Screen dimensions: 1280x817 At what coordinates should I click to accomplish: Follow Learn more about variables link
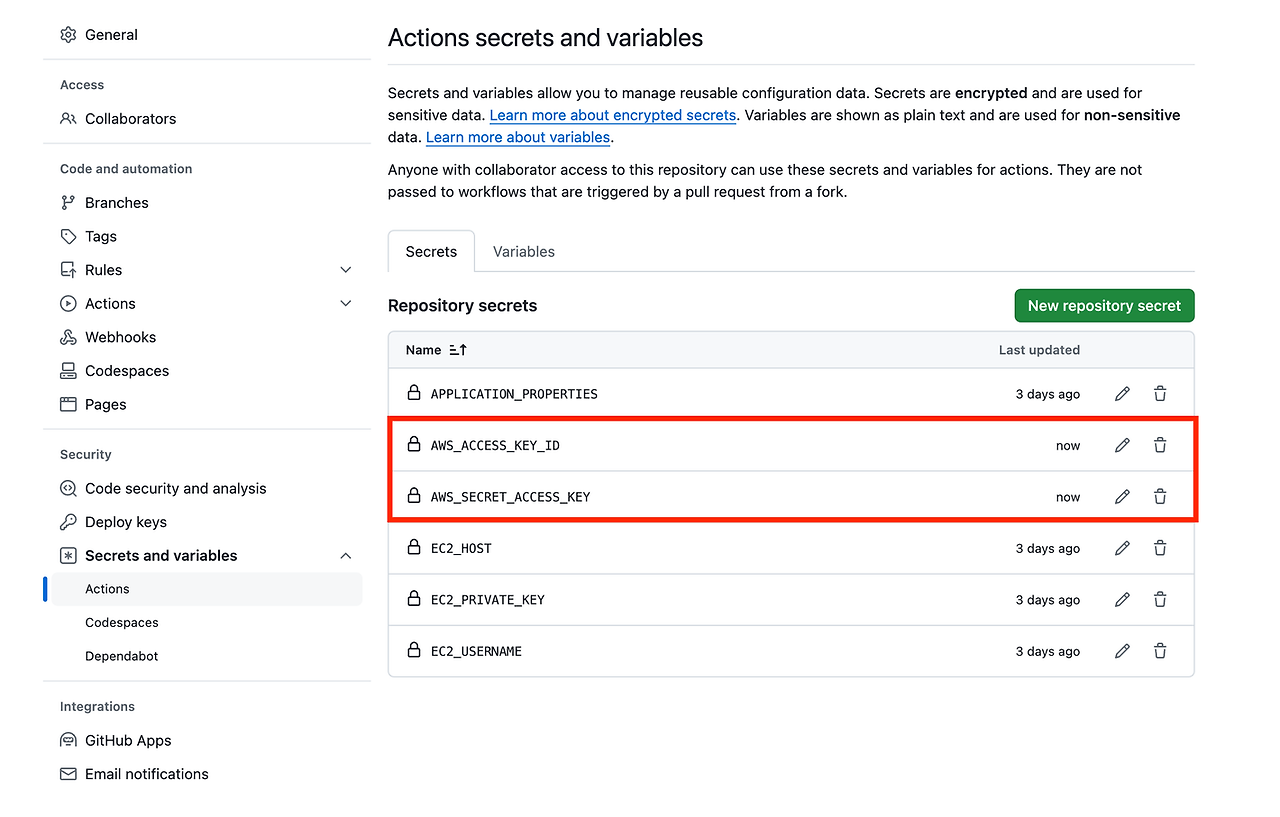(x=518, y=137)
